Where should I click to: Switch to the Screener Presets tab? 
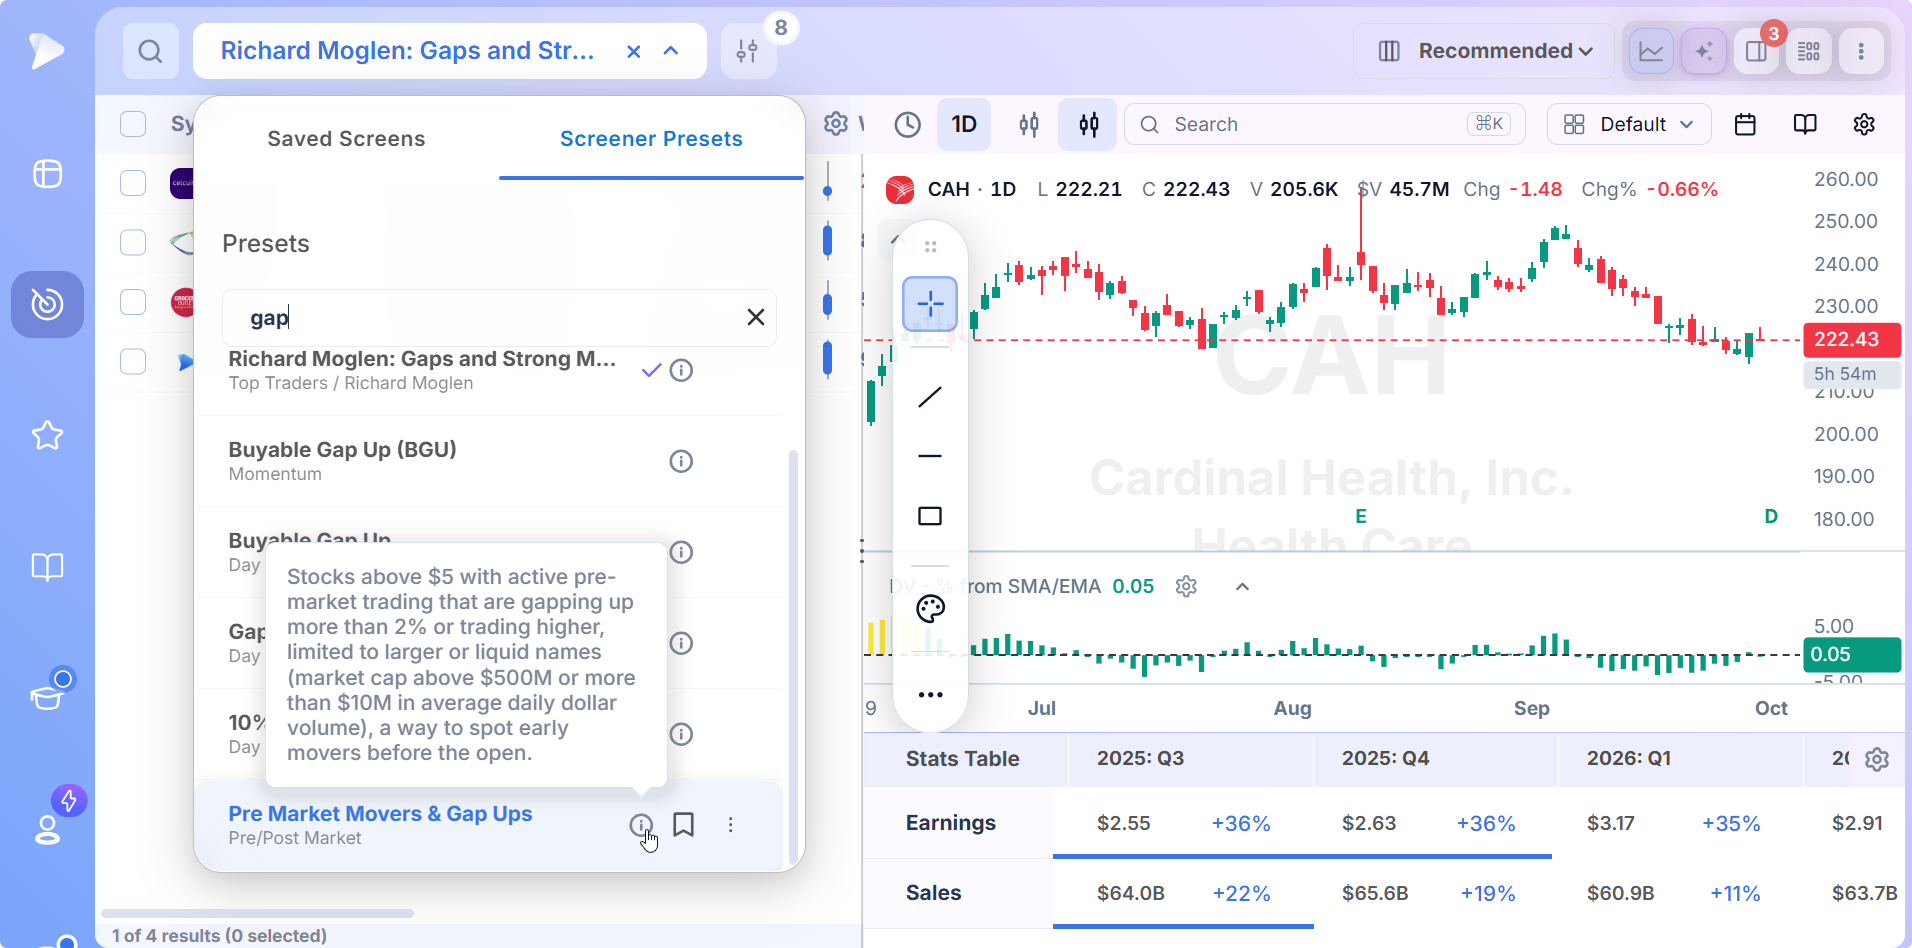pyautogui.click(x=651, y=139)
